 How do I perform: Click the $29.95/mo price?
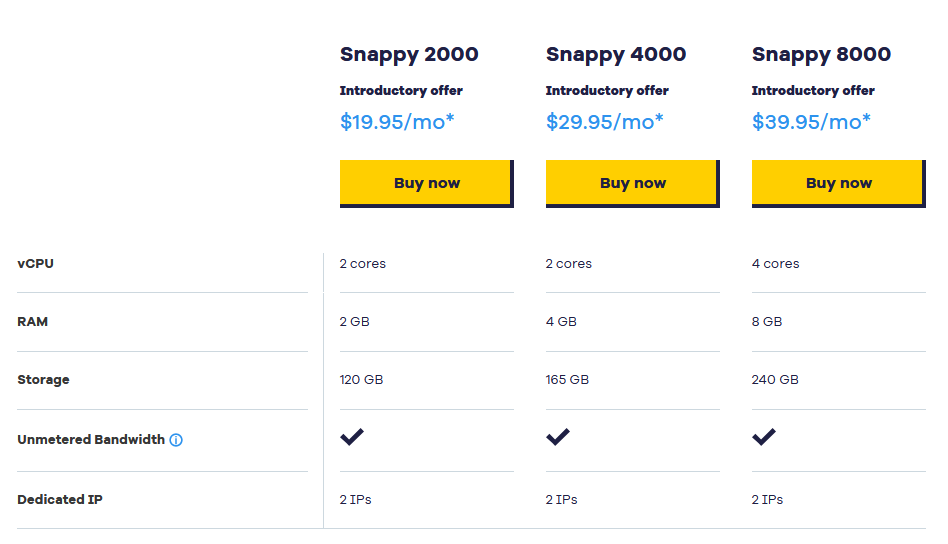click(605, 122)
